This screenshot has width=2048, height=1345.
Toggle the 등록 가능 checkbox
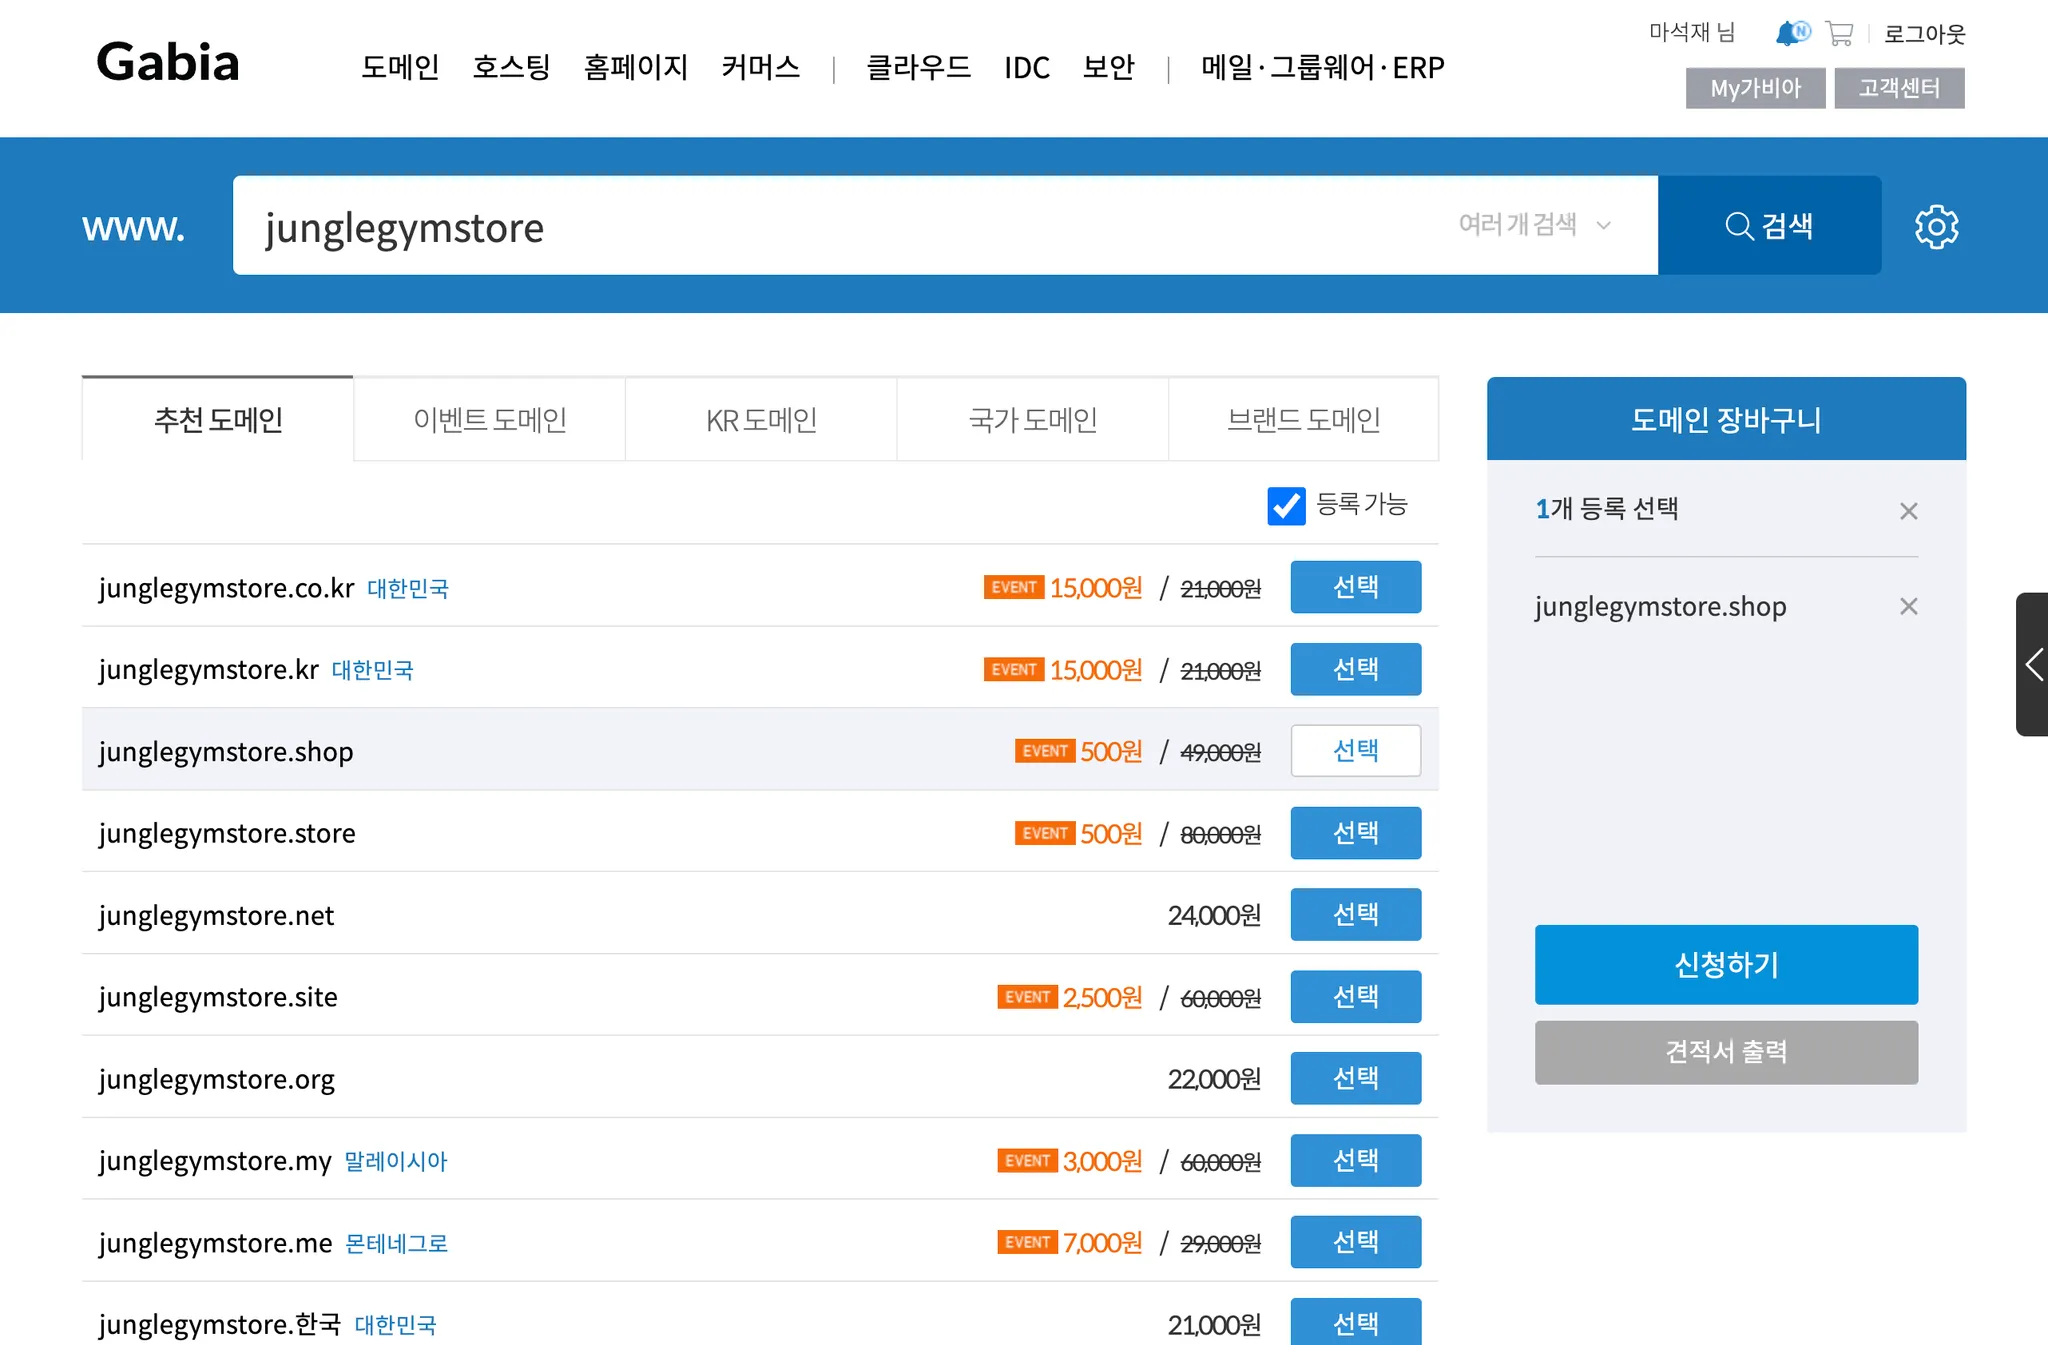tap(1286, 506)
